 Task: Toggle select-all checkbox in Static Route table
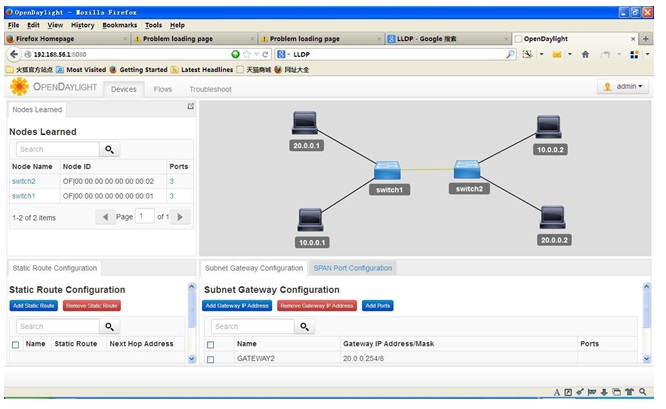(x=16, y=345)
